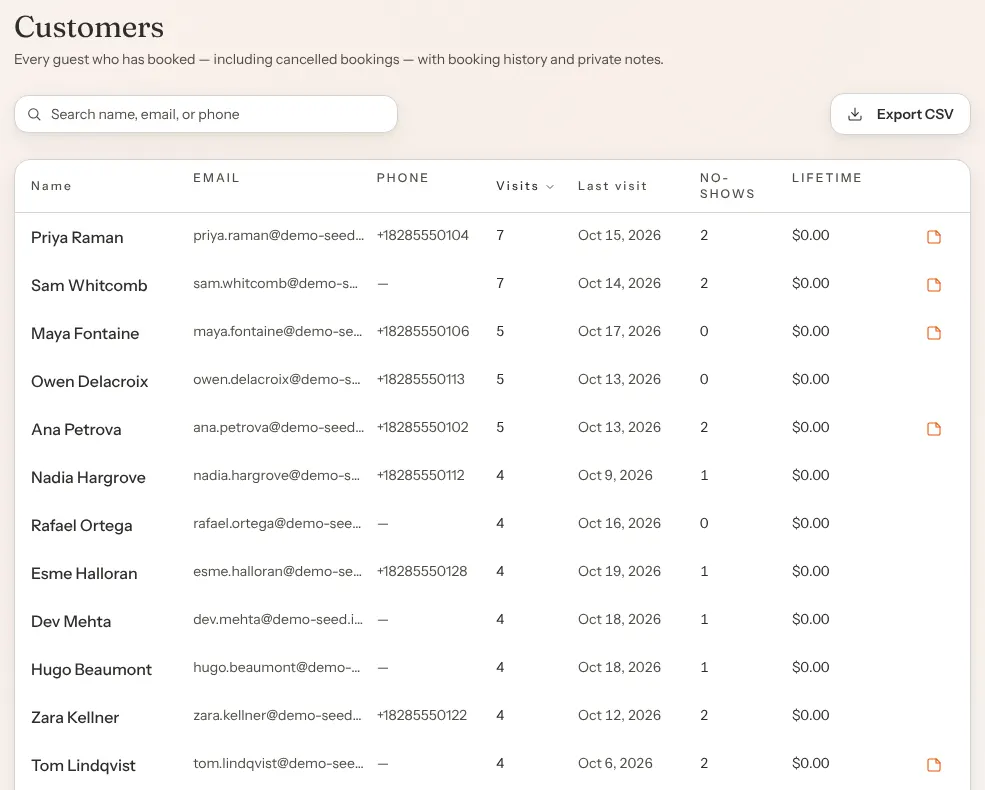
Task: Open customer Maya Fontaine
Action: 85,333
